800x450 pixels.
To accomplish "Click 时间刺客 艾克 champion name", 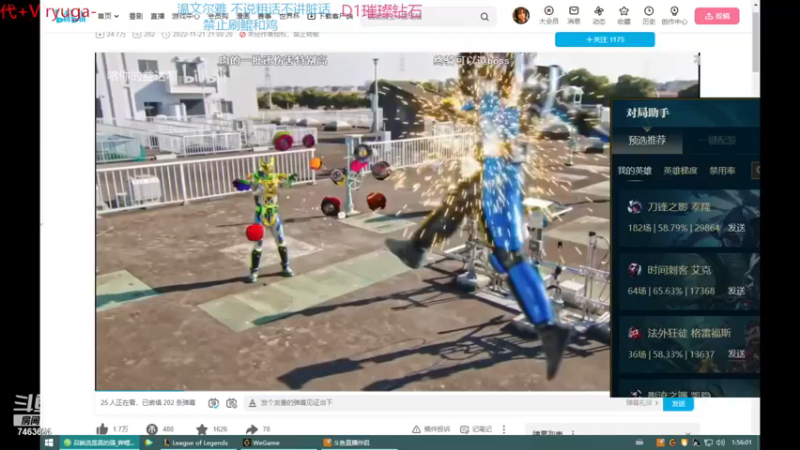I will click(x=679, y=270).
